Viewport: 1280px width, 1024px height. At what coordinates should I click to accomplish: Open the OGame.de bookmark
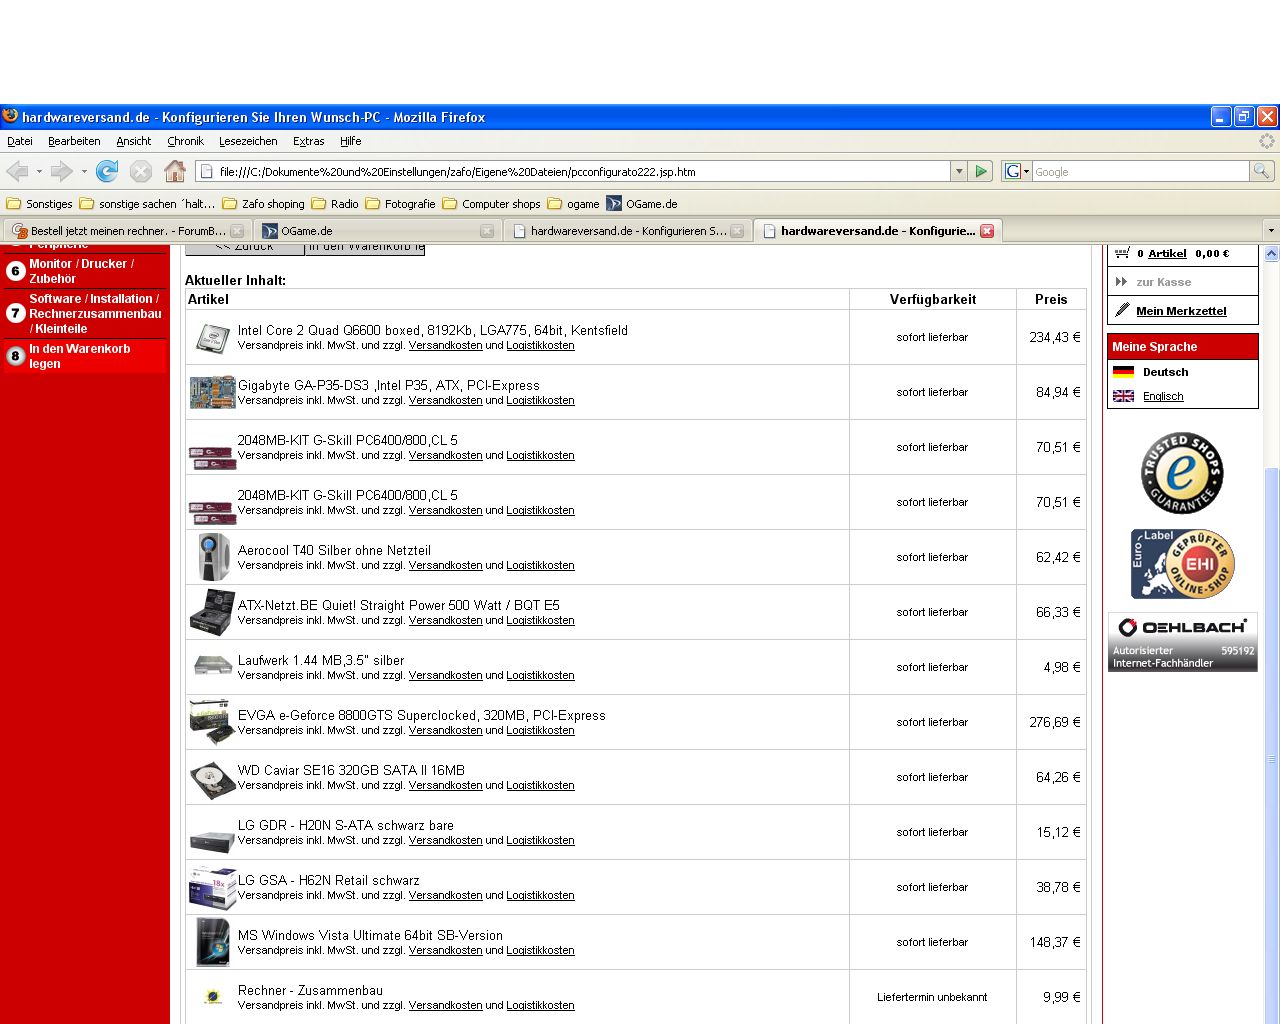click(x=642, y=204)
